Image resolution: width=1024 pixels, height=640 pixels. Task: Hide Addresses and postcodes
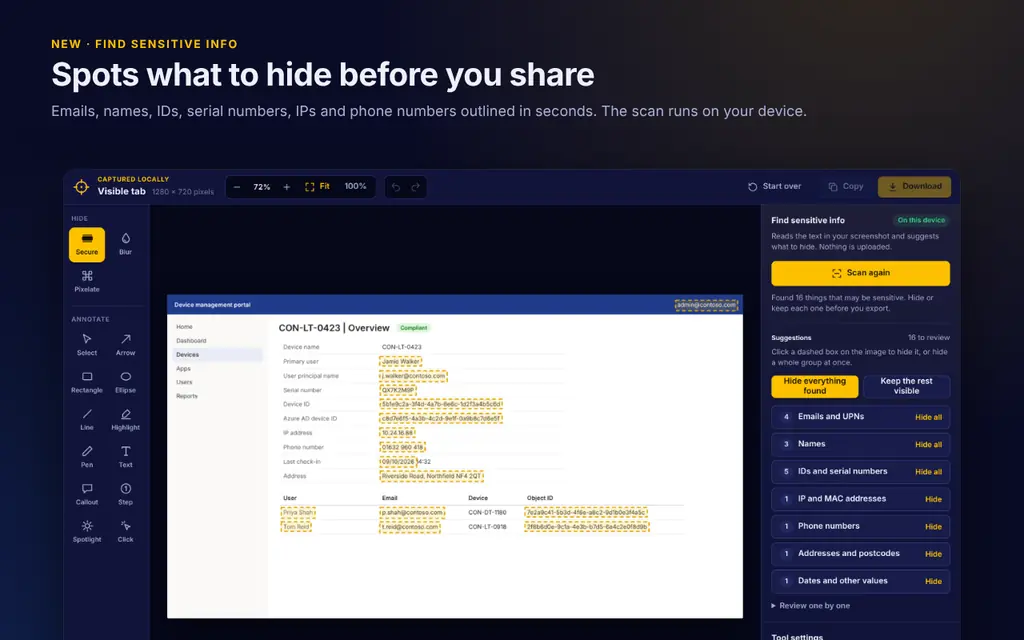click(x=933, y=554)
